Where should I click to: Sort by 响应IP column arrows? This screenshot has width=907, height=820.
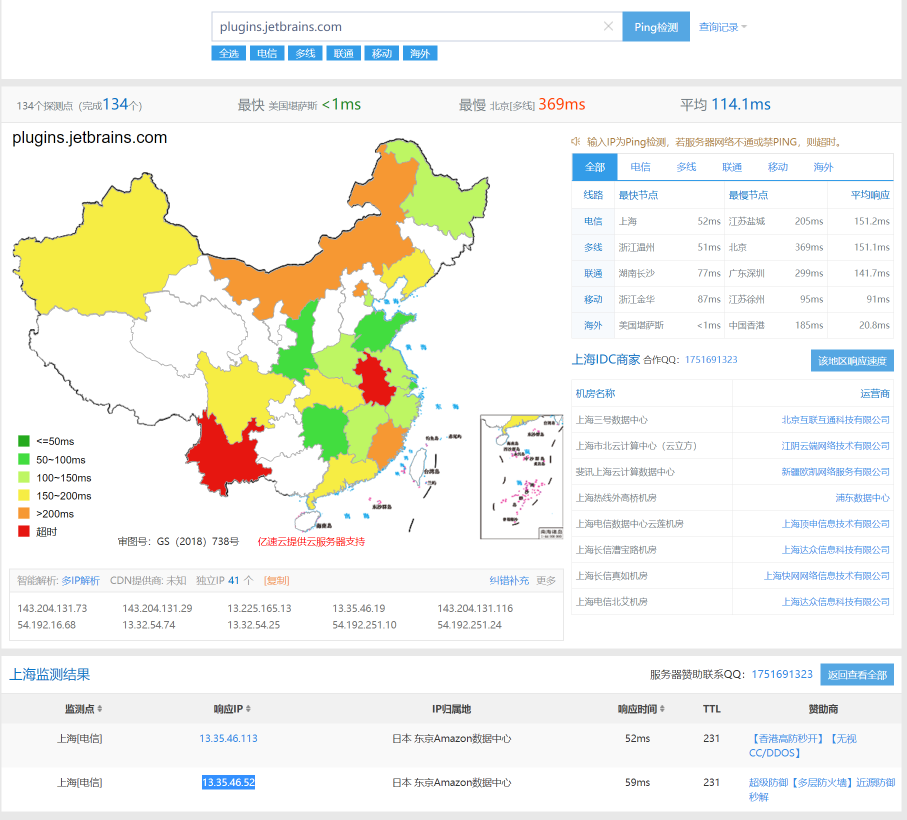click(x=248, y=709)
